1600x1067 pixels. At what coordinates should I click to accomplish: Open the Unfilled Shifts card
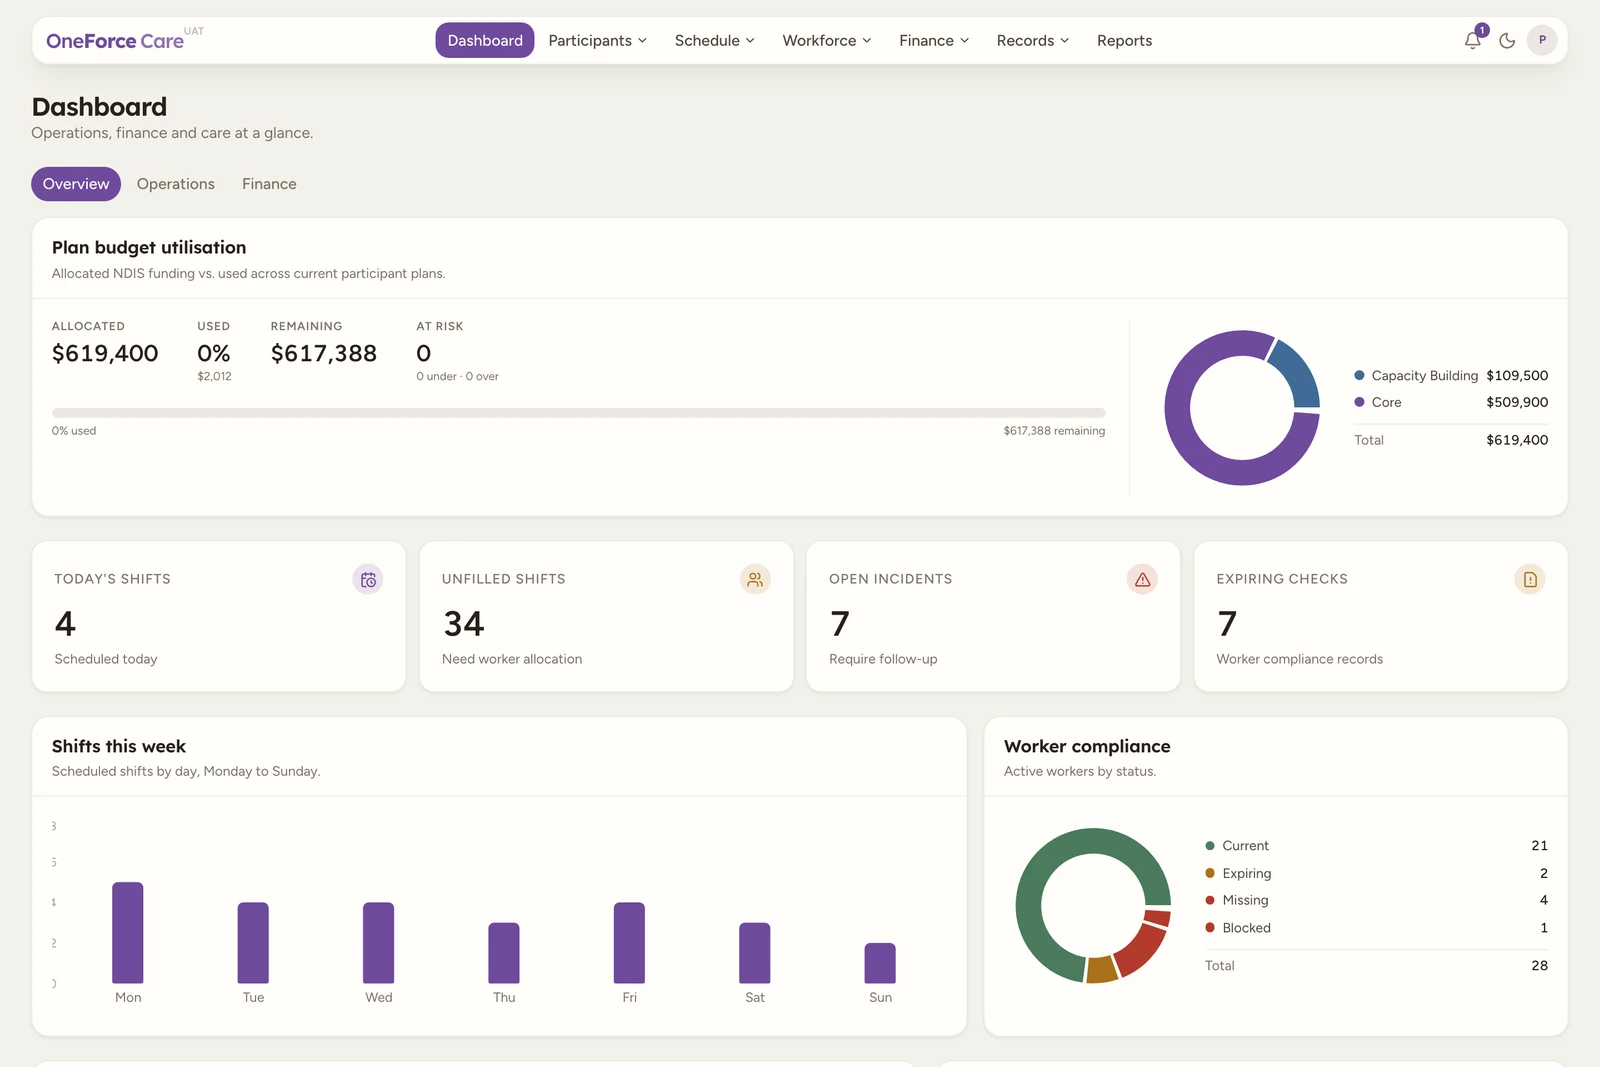point(606,616)
